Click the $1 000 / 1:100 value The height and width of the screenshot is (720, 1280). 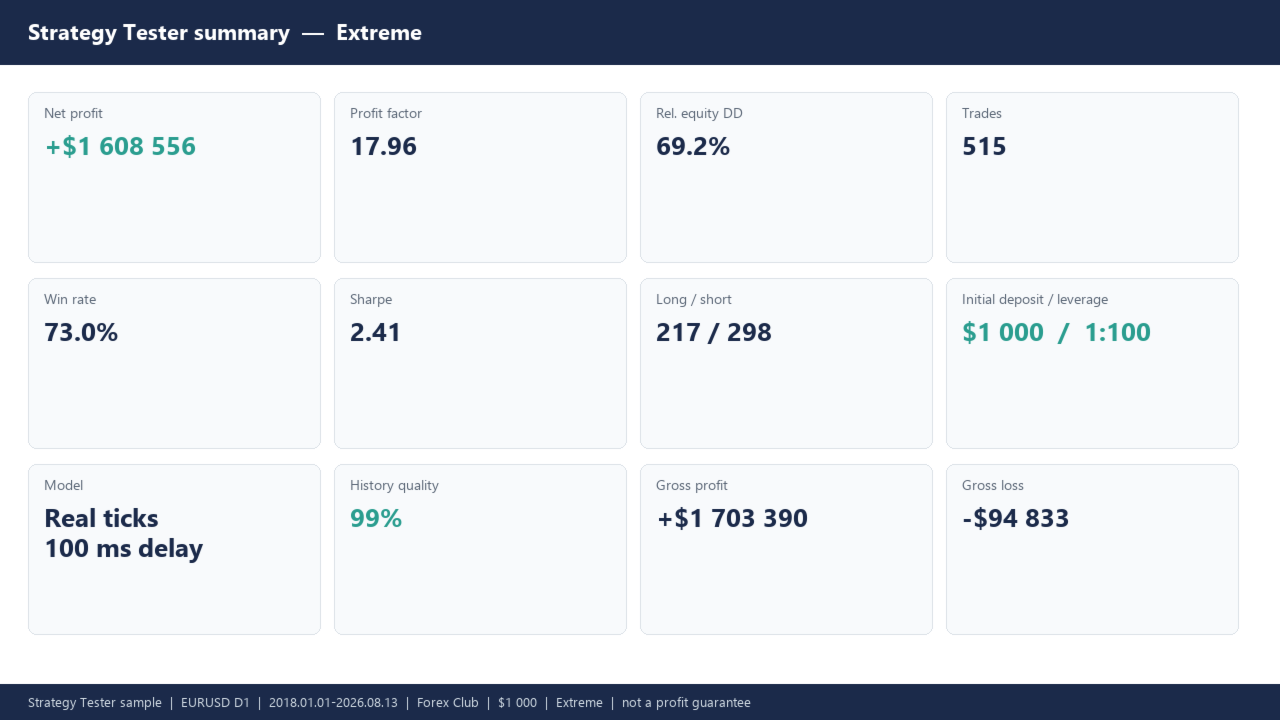[1056, 333]
